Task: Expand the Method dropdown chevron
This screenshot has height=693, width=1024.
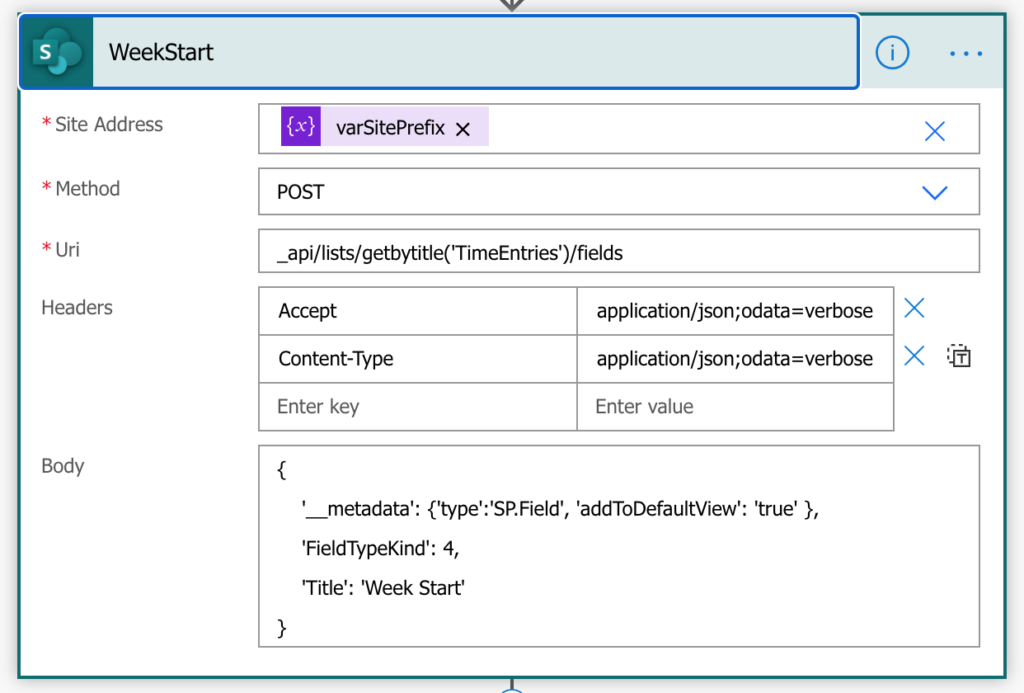Action: pos(934,192)
